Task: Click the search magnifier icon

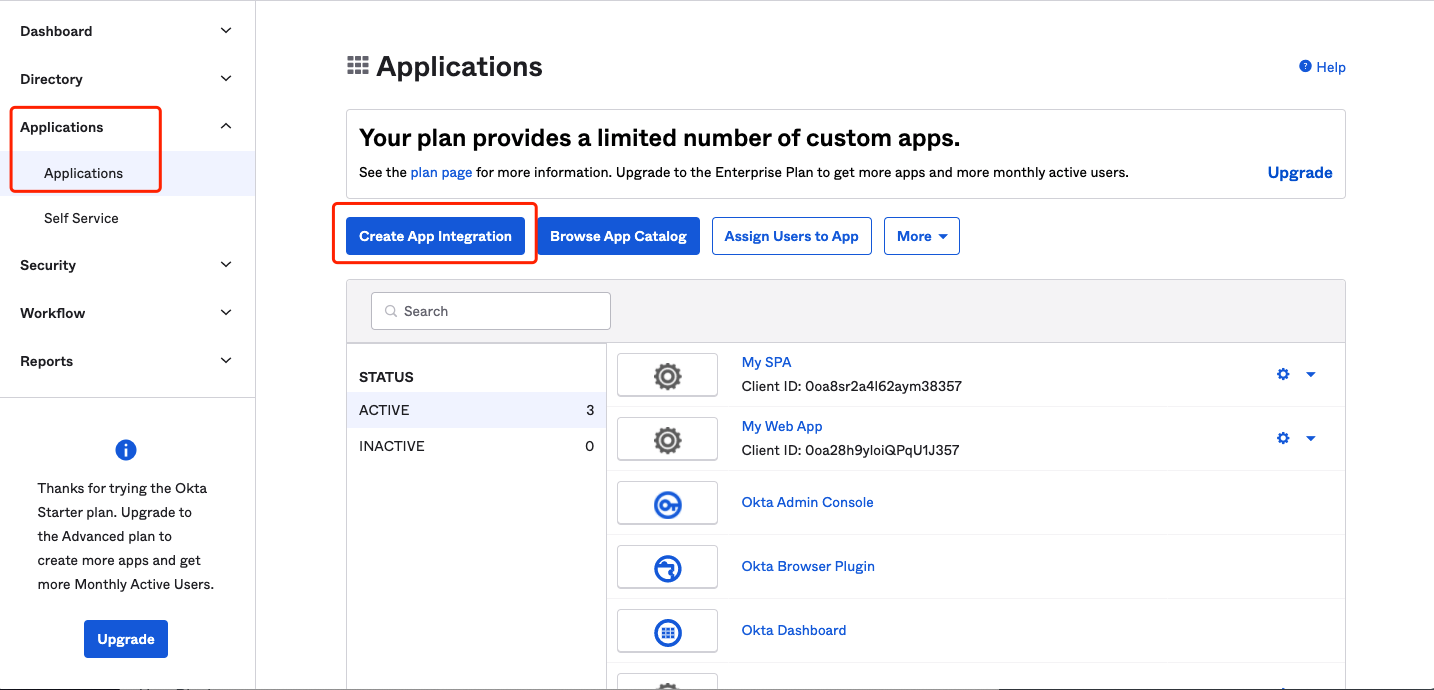Action: 390,312
